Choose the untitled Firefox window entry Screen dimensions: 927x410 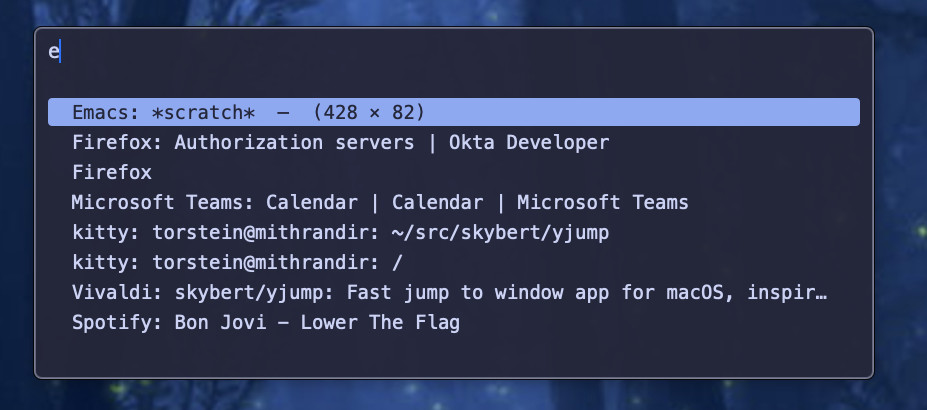[x=112, y=172]
